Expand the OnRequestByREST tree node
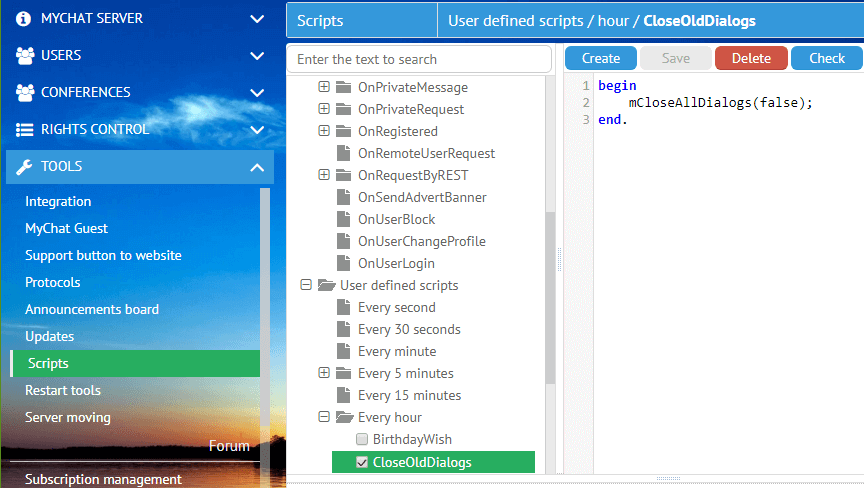Screen dimensions: 864x488 pos(324,176)
